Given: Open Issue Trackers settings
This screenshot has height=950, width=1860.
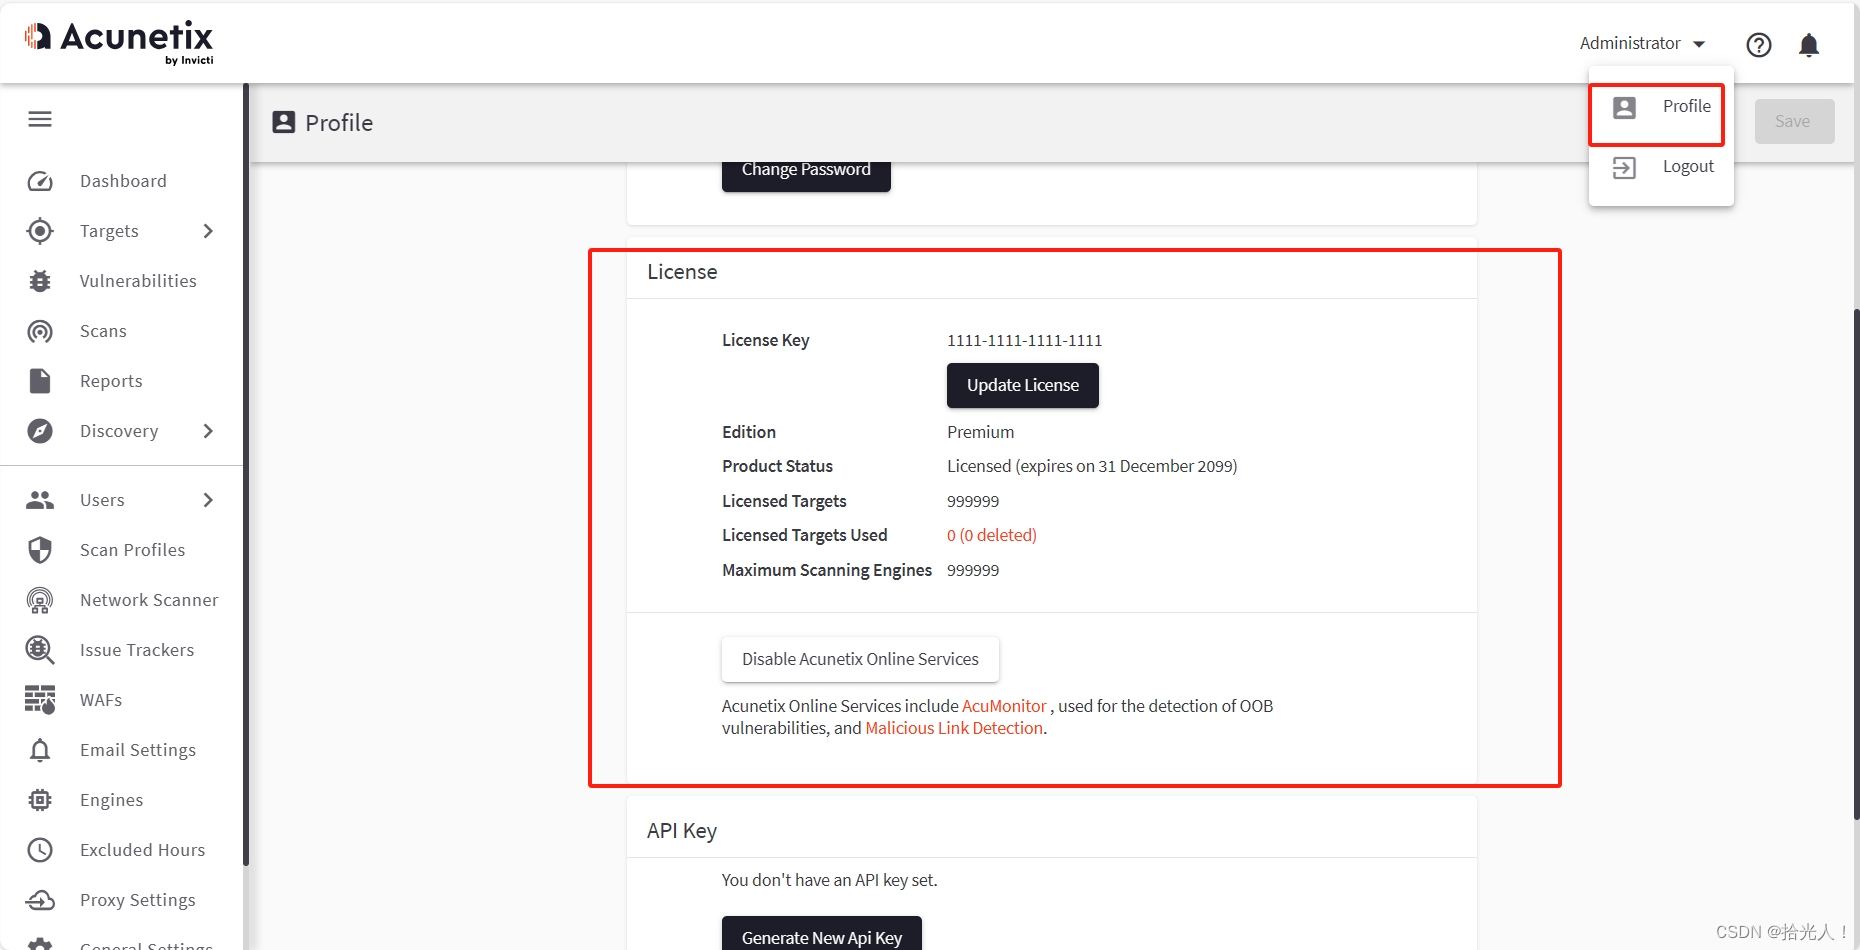Looking at the screenshot, I should (x=137, y=650).
